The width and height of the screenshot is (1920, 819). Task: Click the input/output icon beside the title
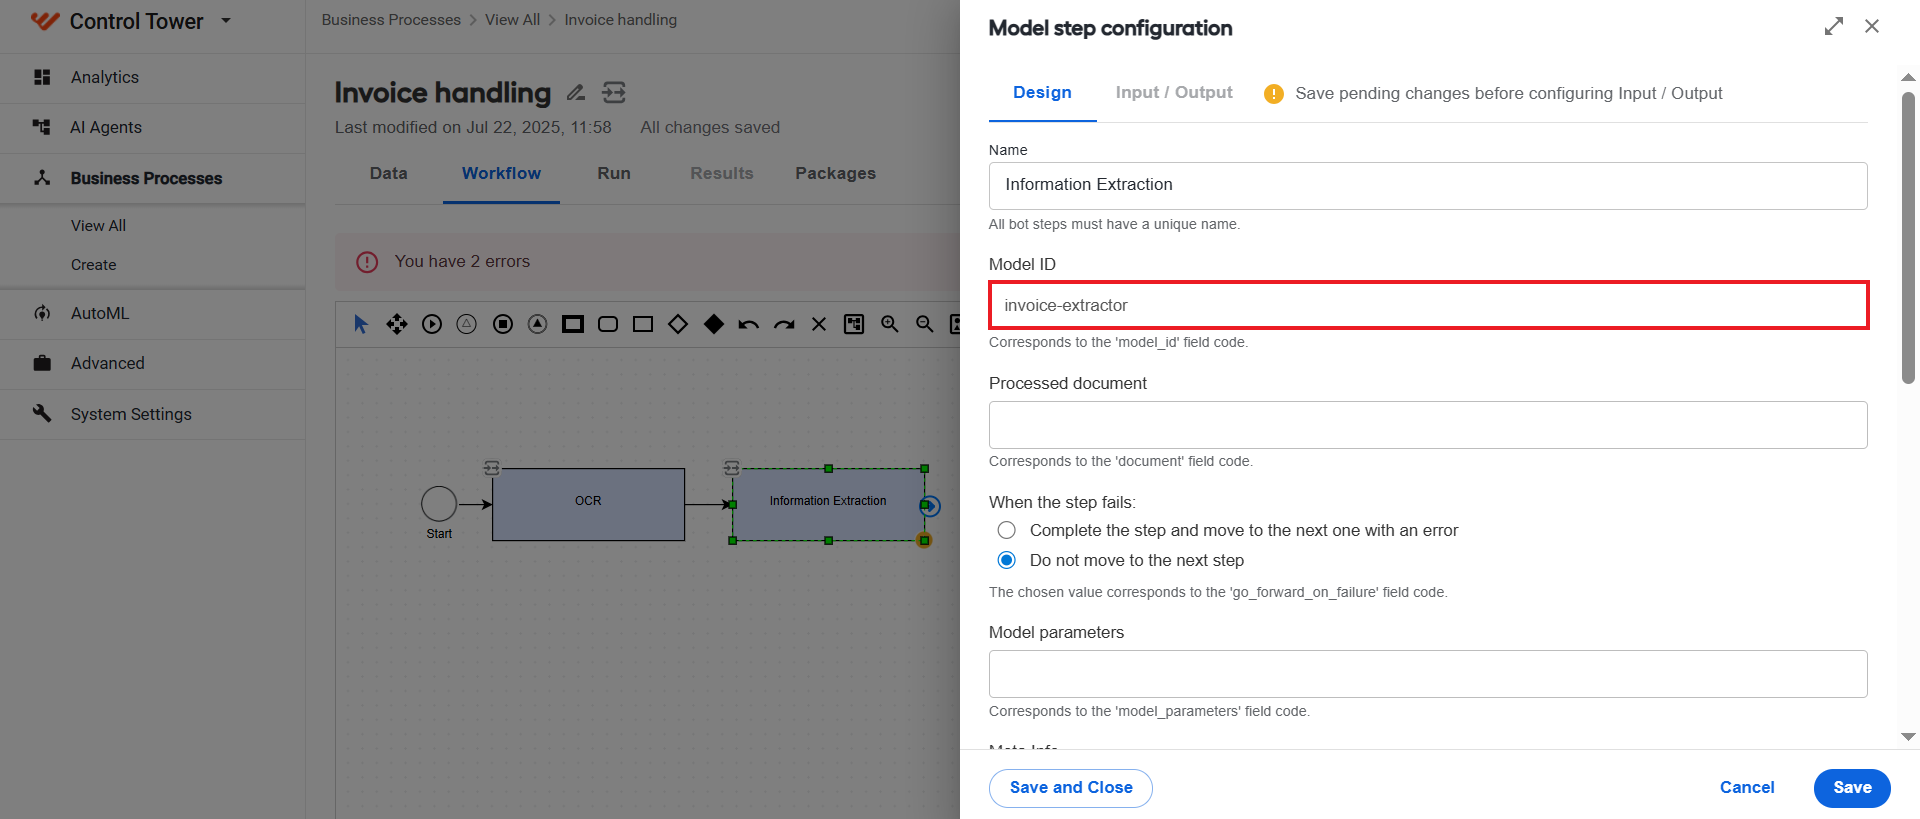pos(614,93)
